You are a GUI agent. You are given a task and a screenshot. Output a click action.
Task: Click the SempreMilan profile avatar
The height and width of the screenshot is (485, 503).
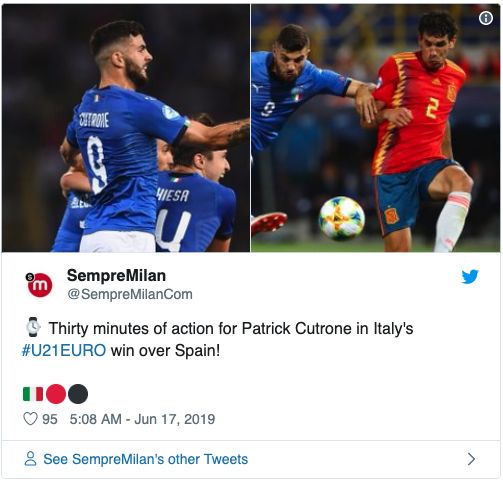pyautogui.click(x=40, y=284)
